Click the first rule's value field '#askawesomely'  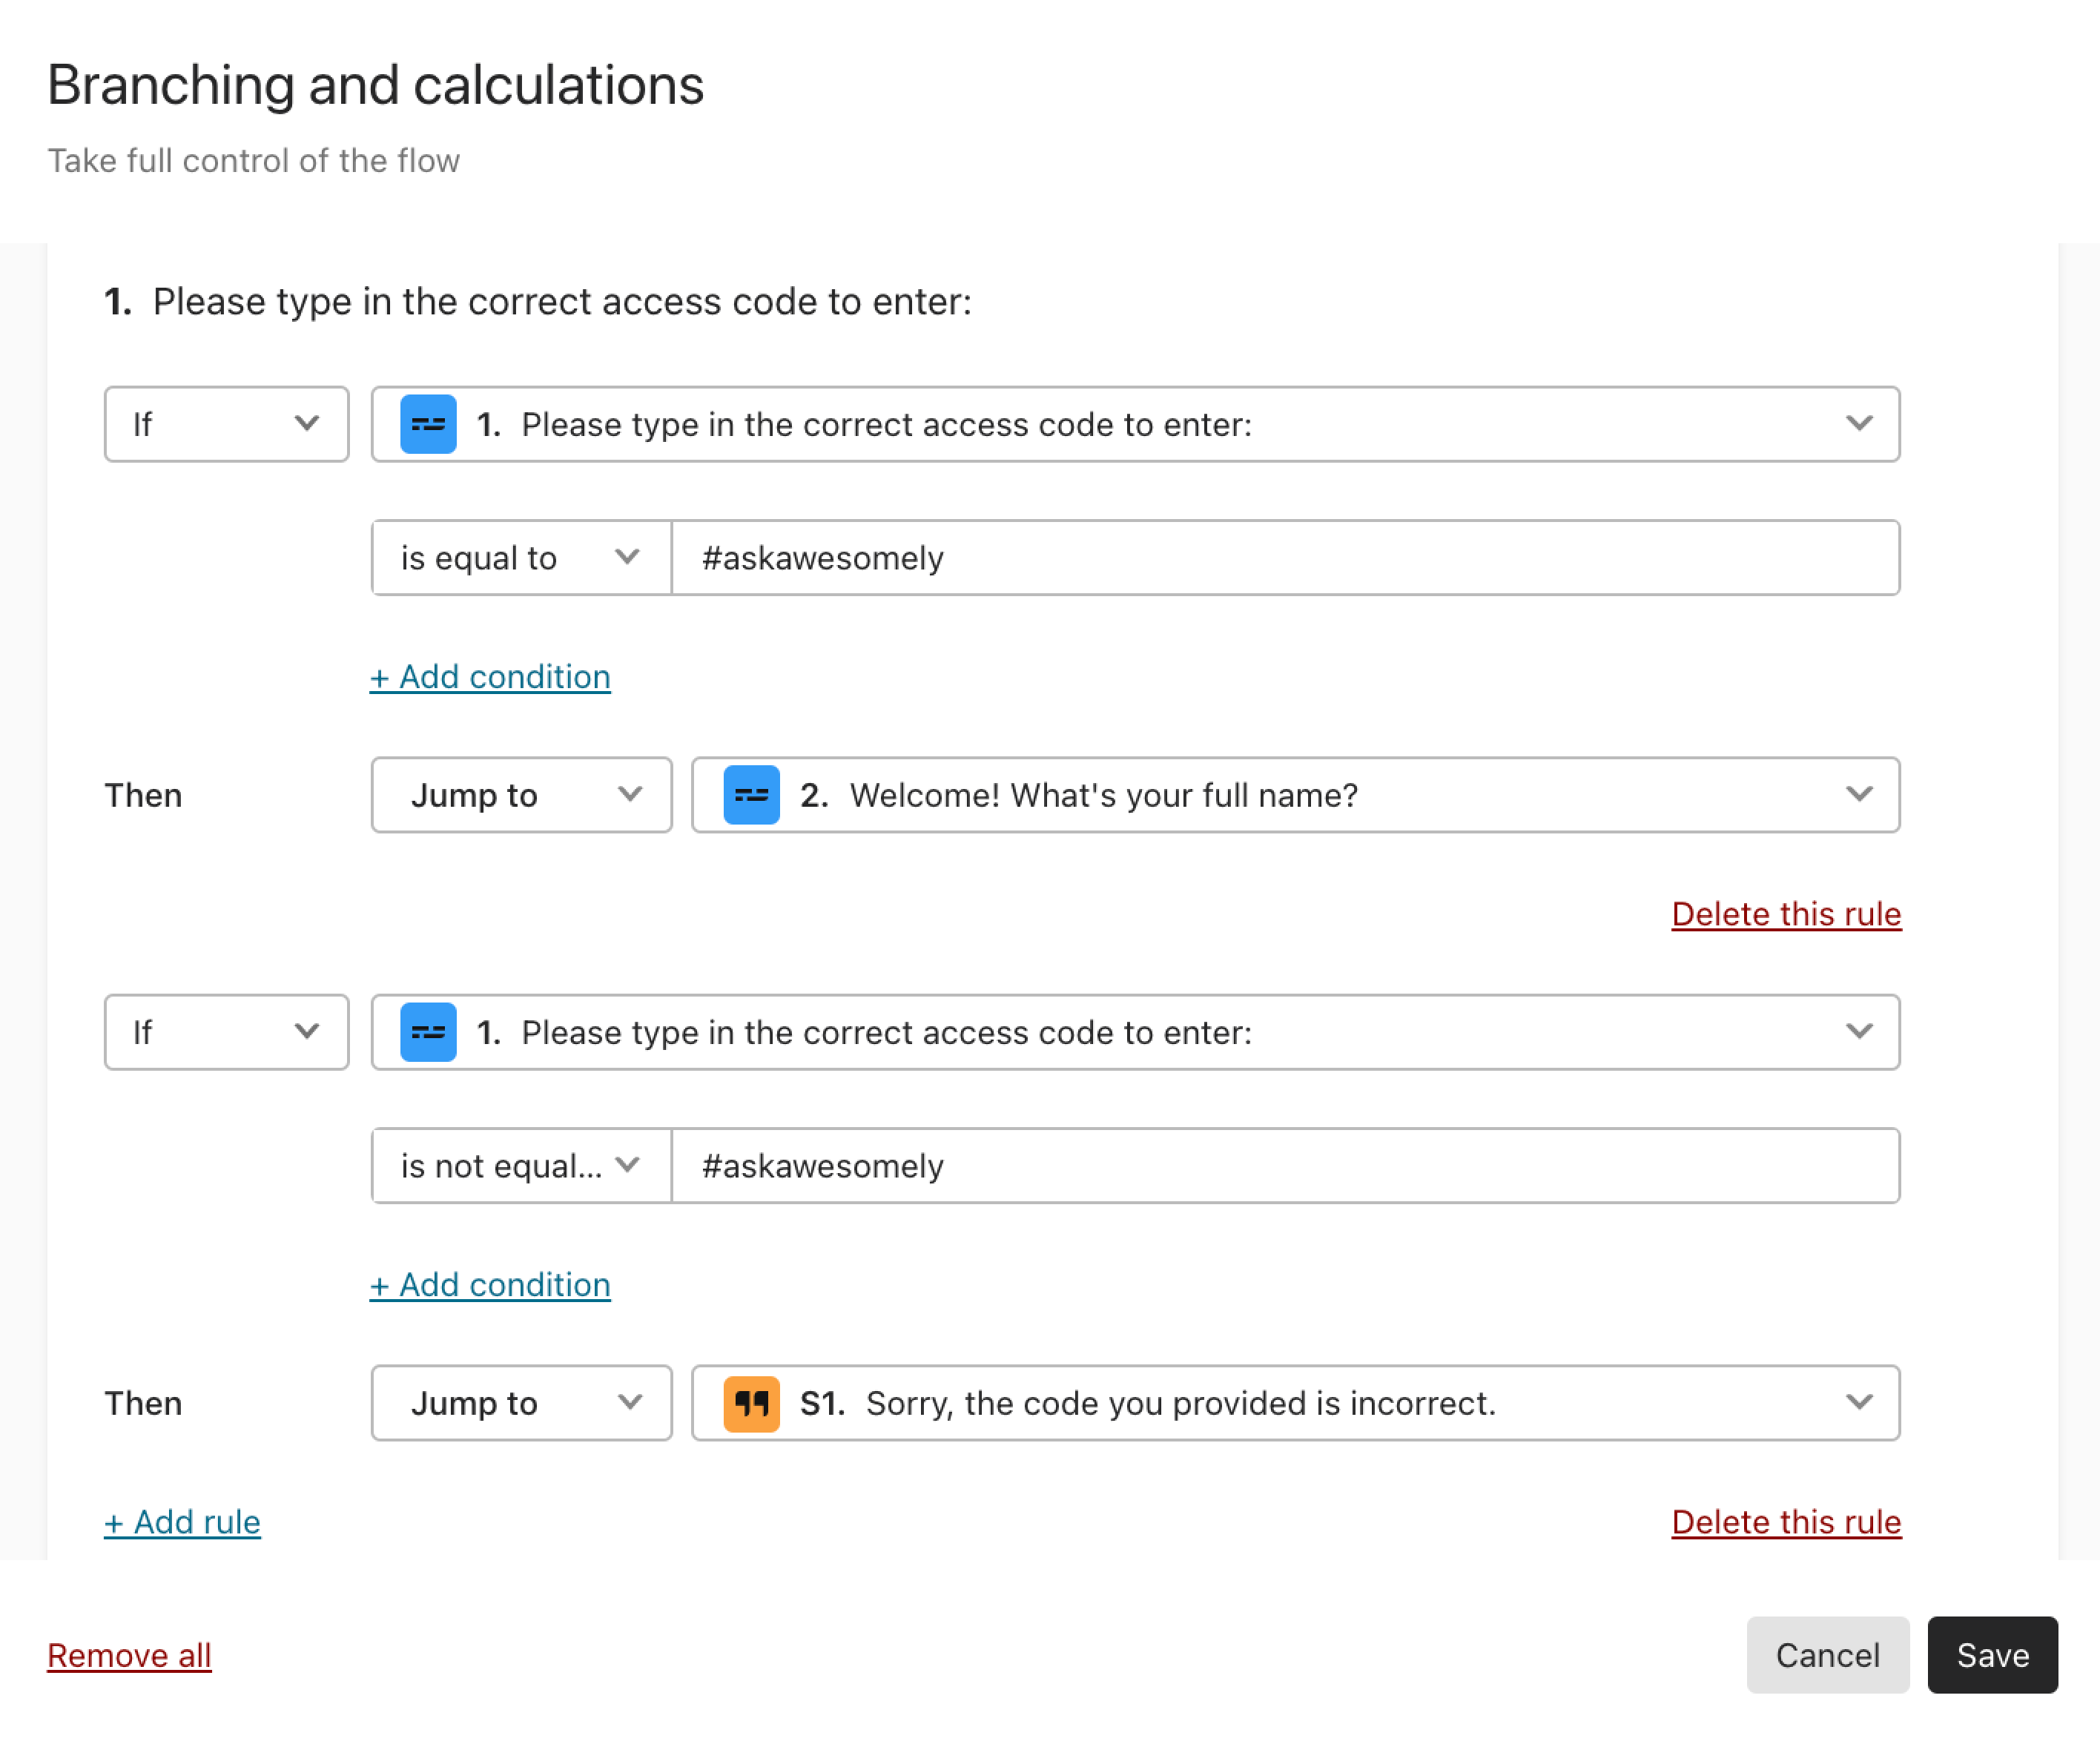1285,557
